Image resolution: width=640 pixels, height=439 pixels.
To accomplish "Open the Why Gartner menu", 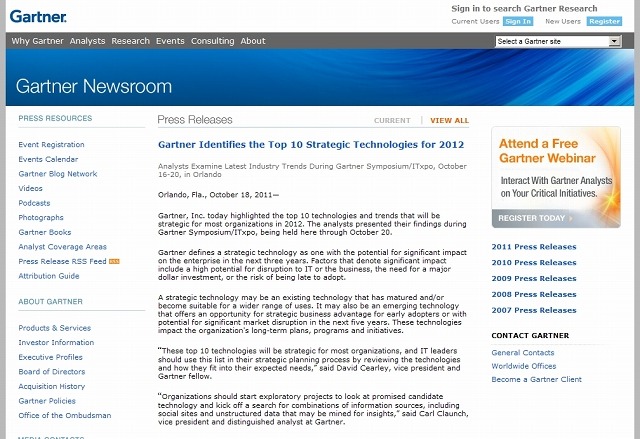I will [x=38, y=41].
